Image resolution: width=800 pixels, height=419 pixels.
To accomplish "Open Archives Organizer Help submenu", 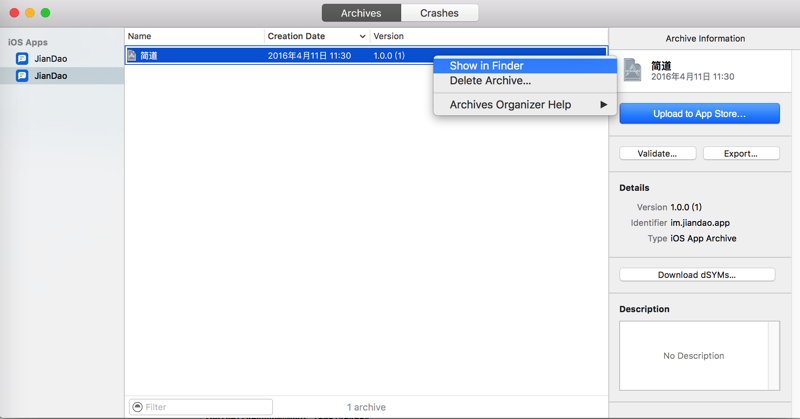I will tap(525, 105).
